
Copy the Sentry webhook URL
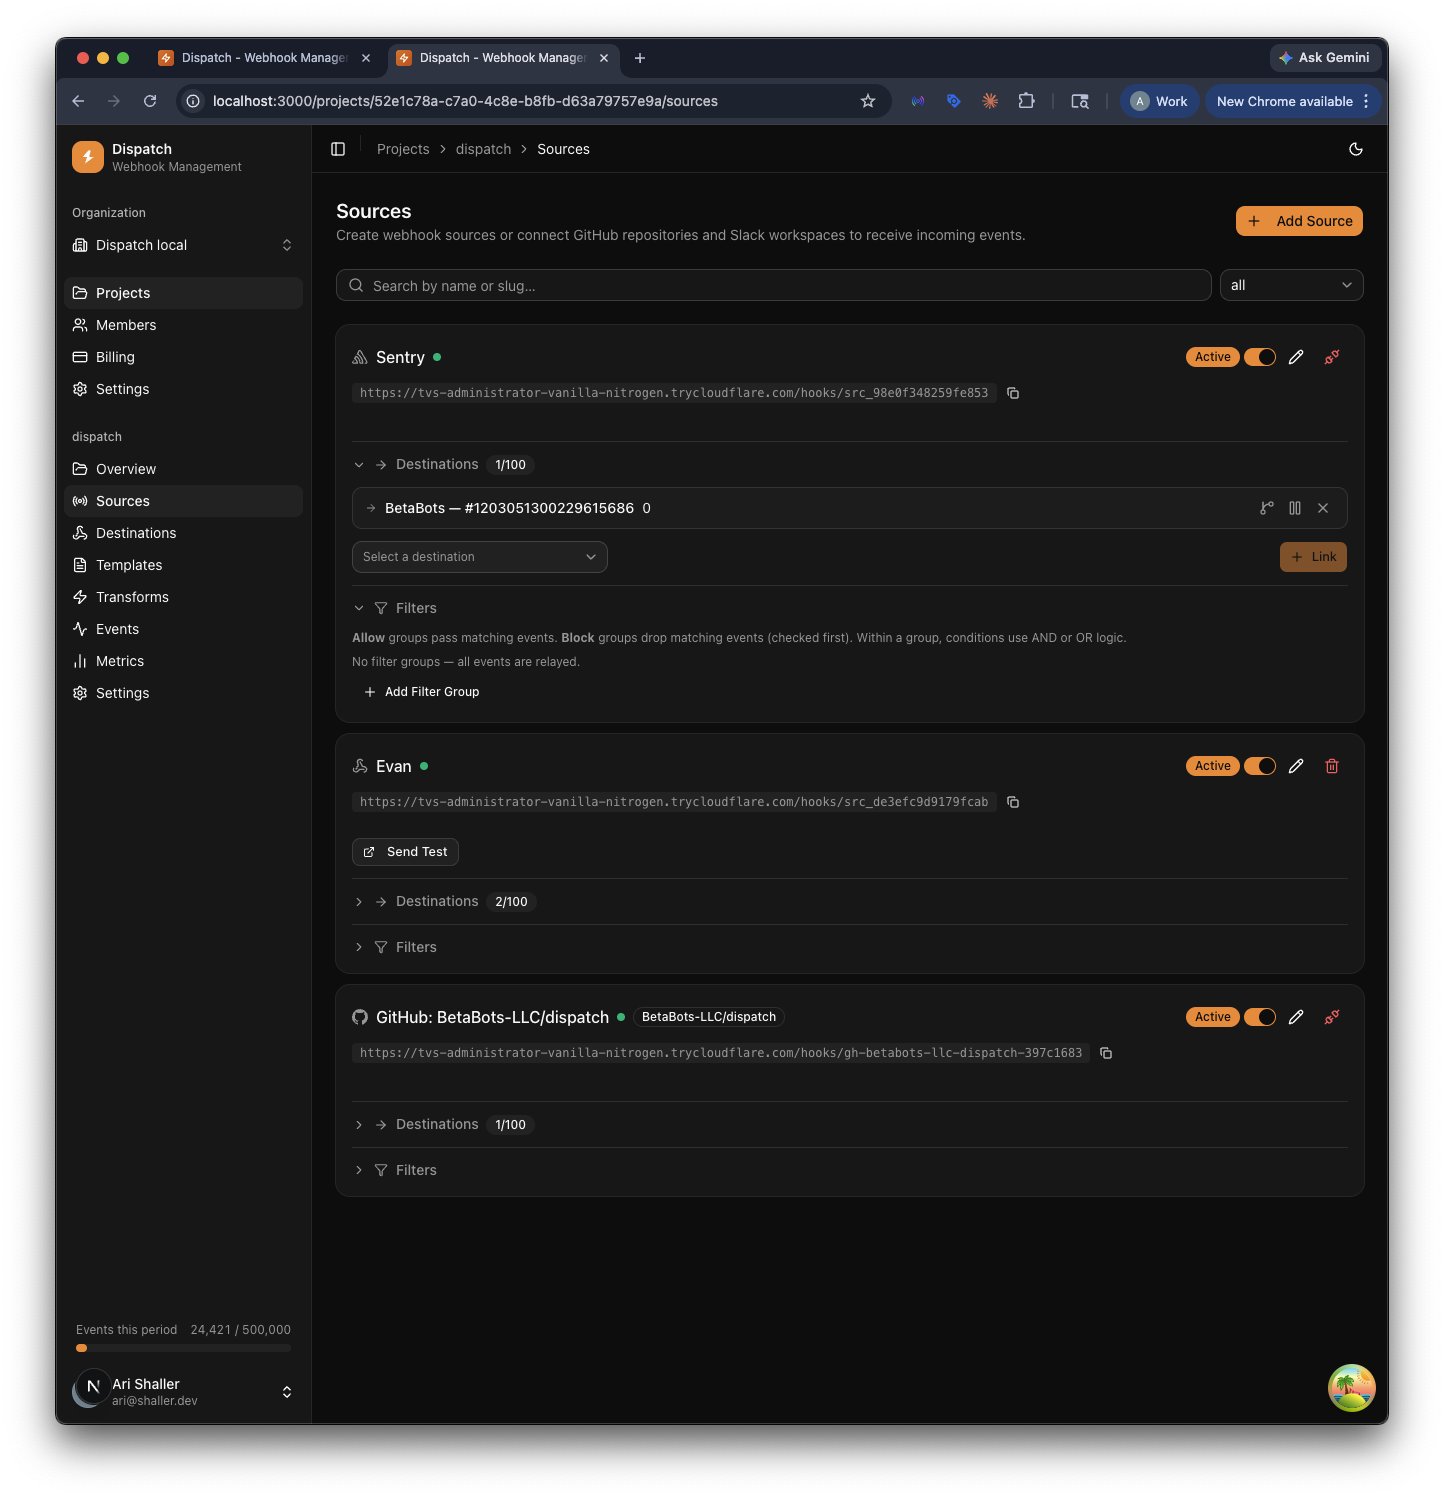(x=1013, y=393)
